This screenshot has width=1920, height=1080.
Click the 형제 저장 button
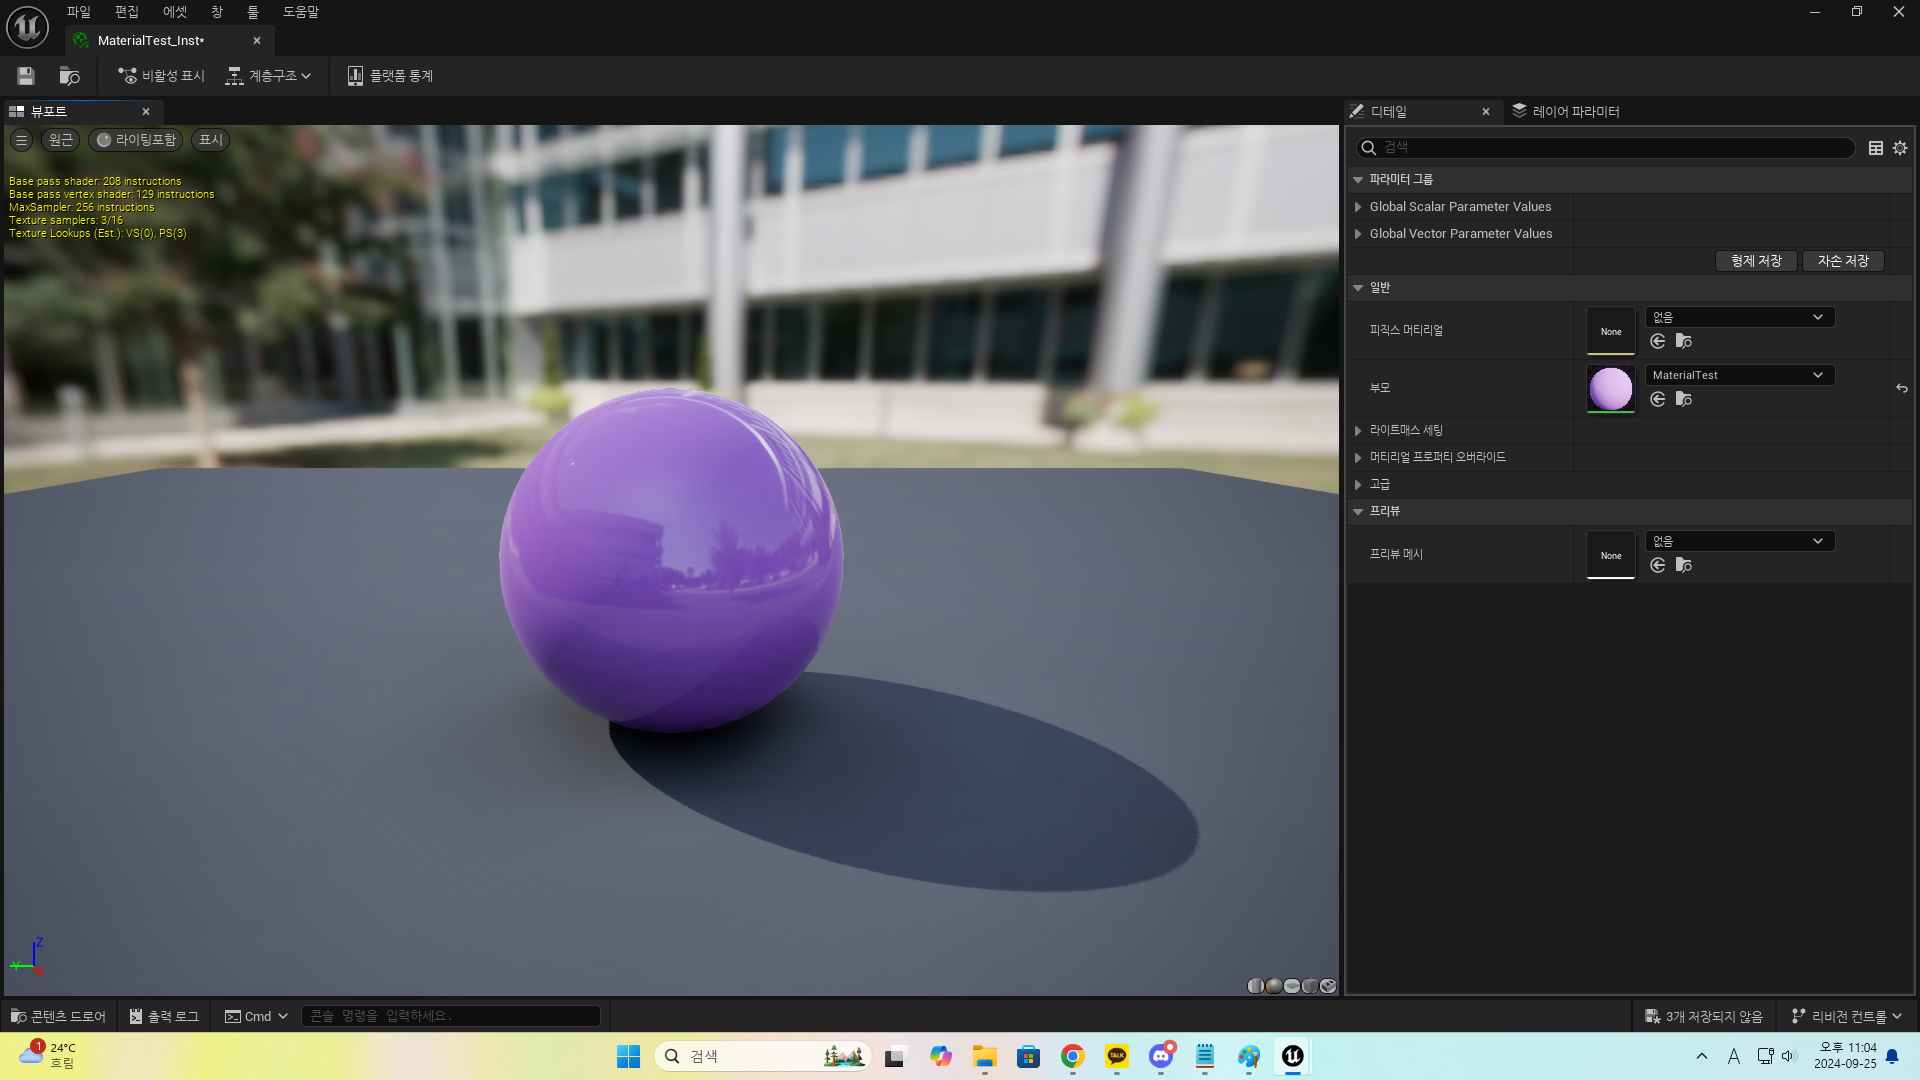click(1756, 261)
